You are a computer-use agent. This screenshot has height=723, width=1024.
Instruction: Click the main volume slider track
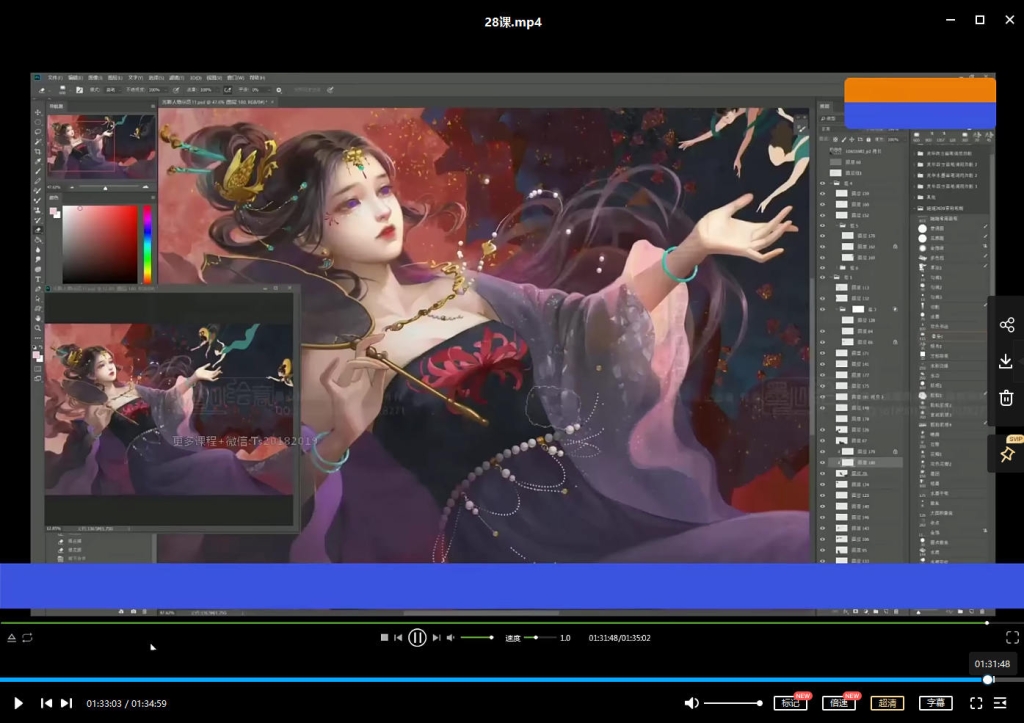(x=732, y=703)
